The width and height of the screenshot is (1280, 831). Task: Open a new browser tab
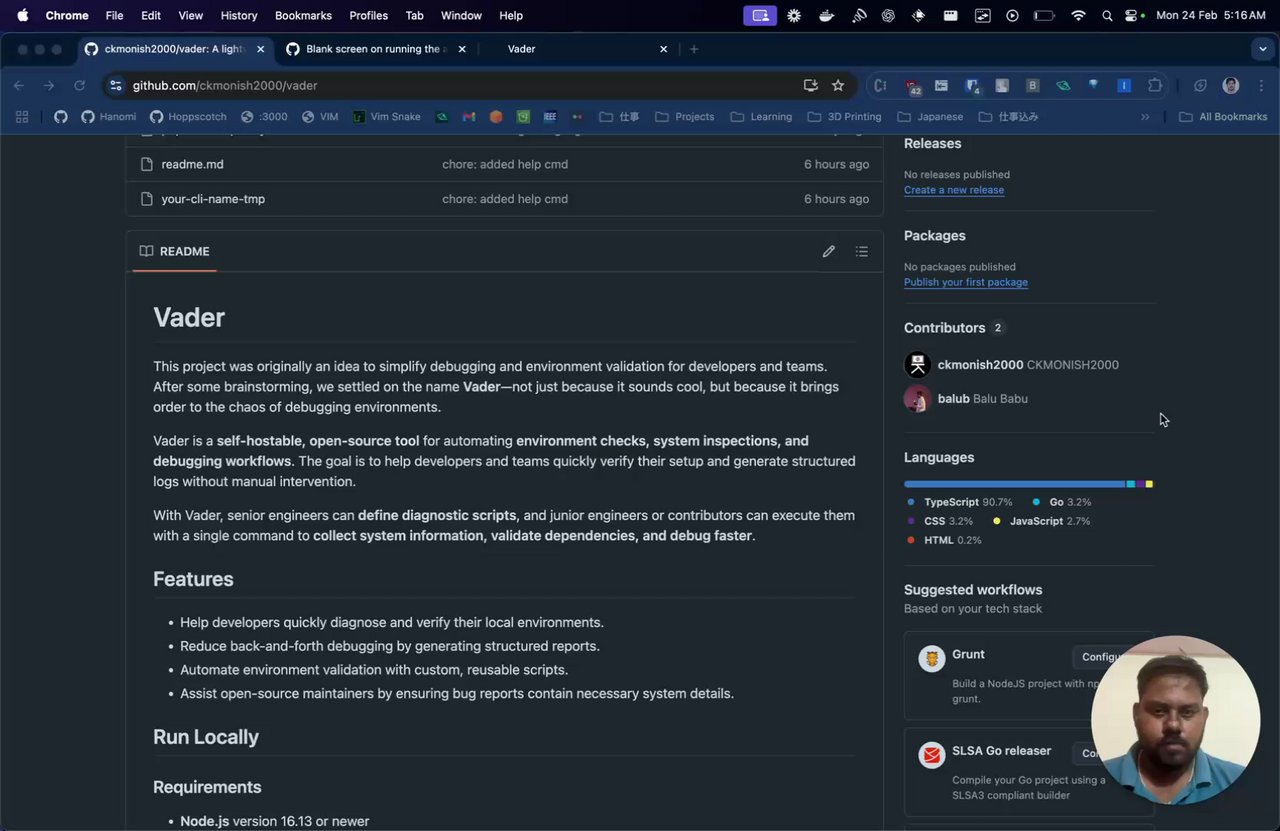(x=694, y=49)
